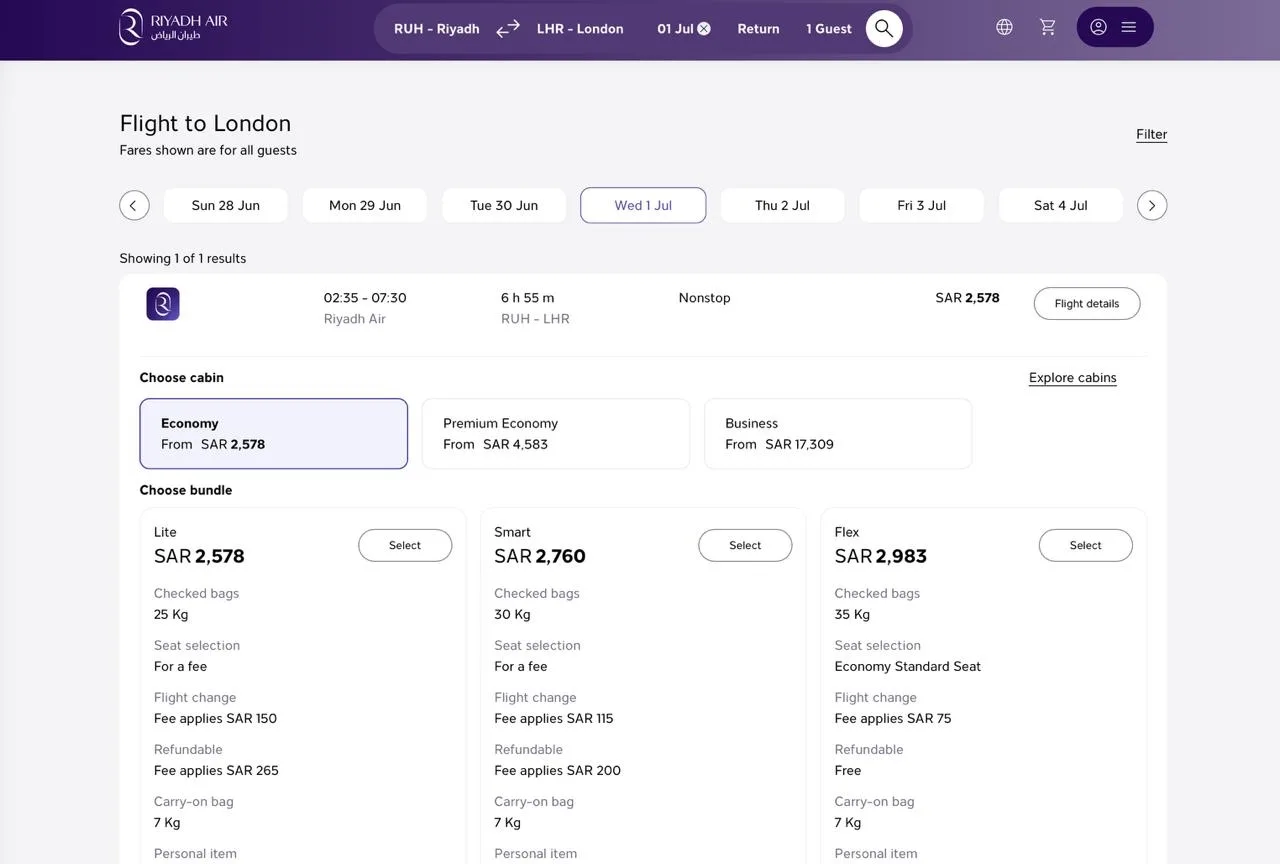
Task: Swap origin and destination arrows icon
Action: [x=508, y=28]
